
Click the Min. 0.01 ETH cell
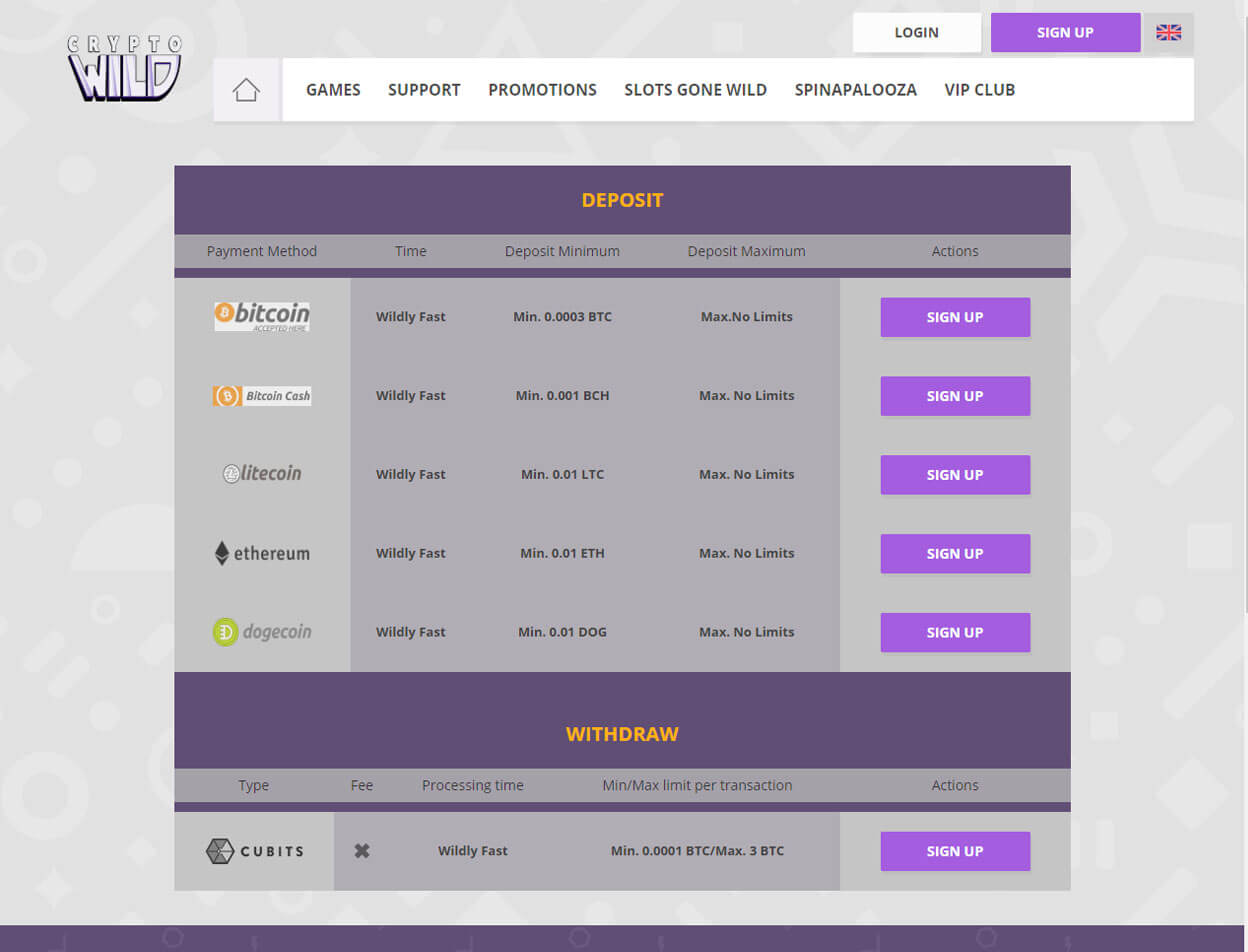pos(562,554)
